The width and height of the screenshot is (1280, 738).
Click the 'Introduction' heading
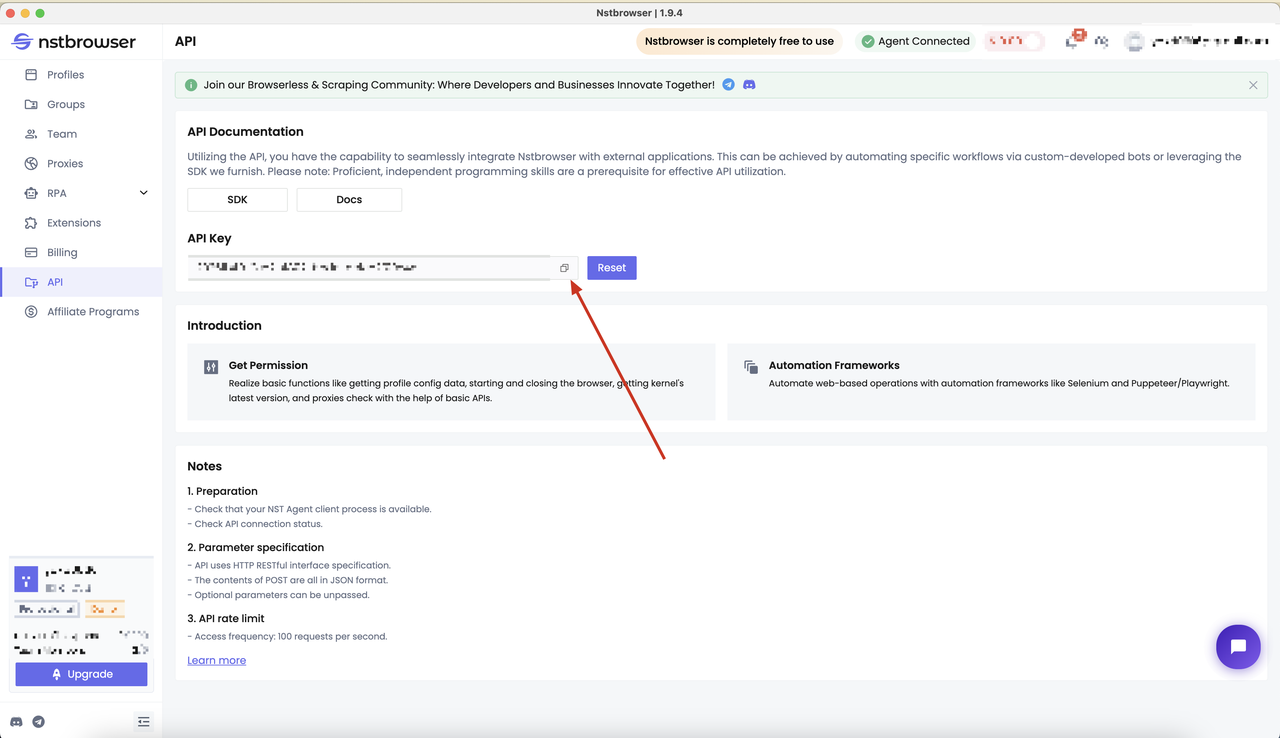click(224, 326)
